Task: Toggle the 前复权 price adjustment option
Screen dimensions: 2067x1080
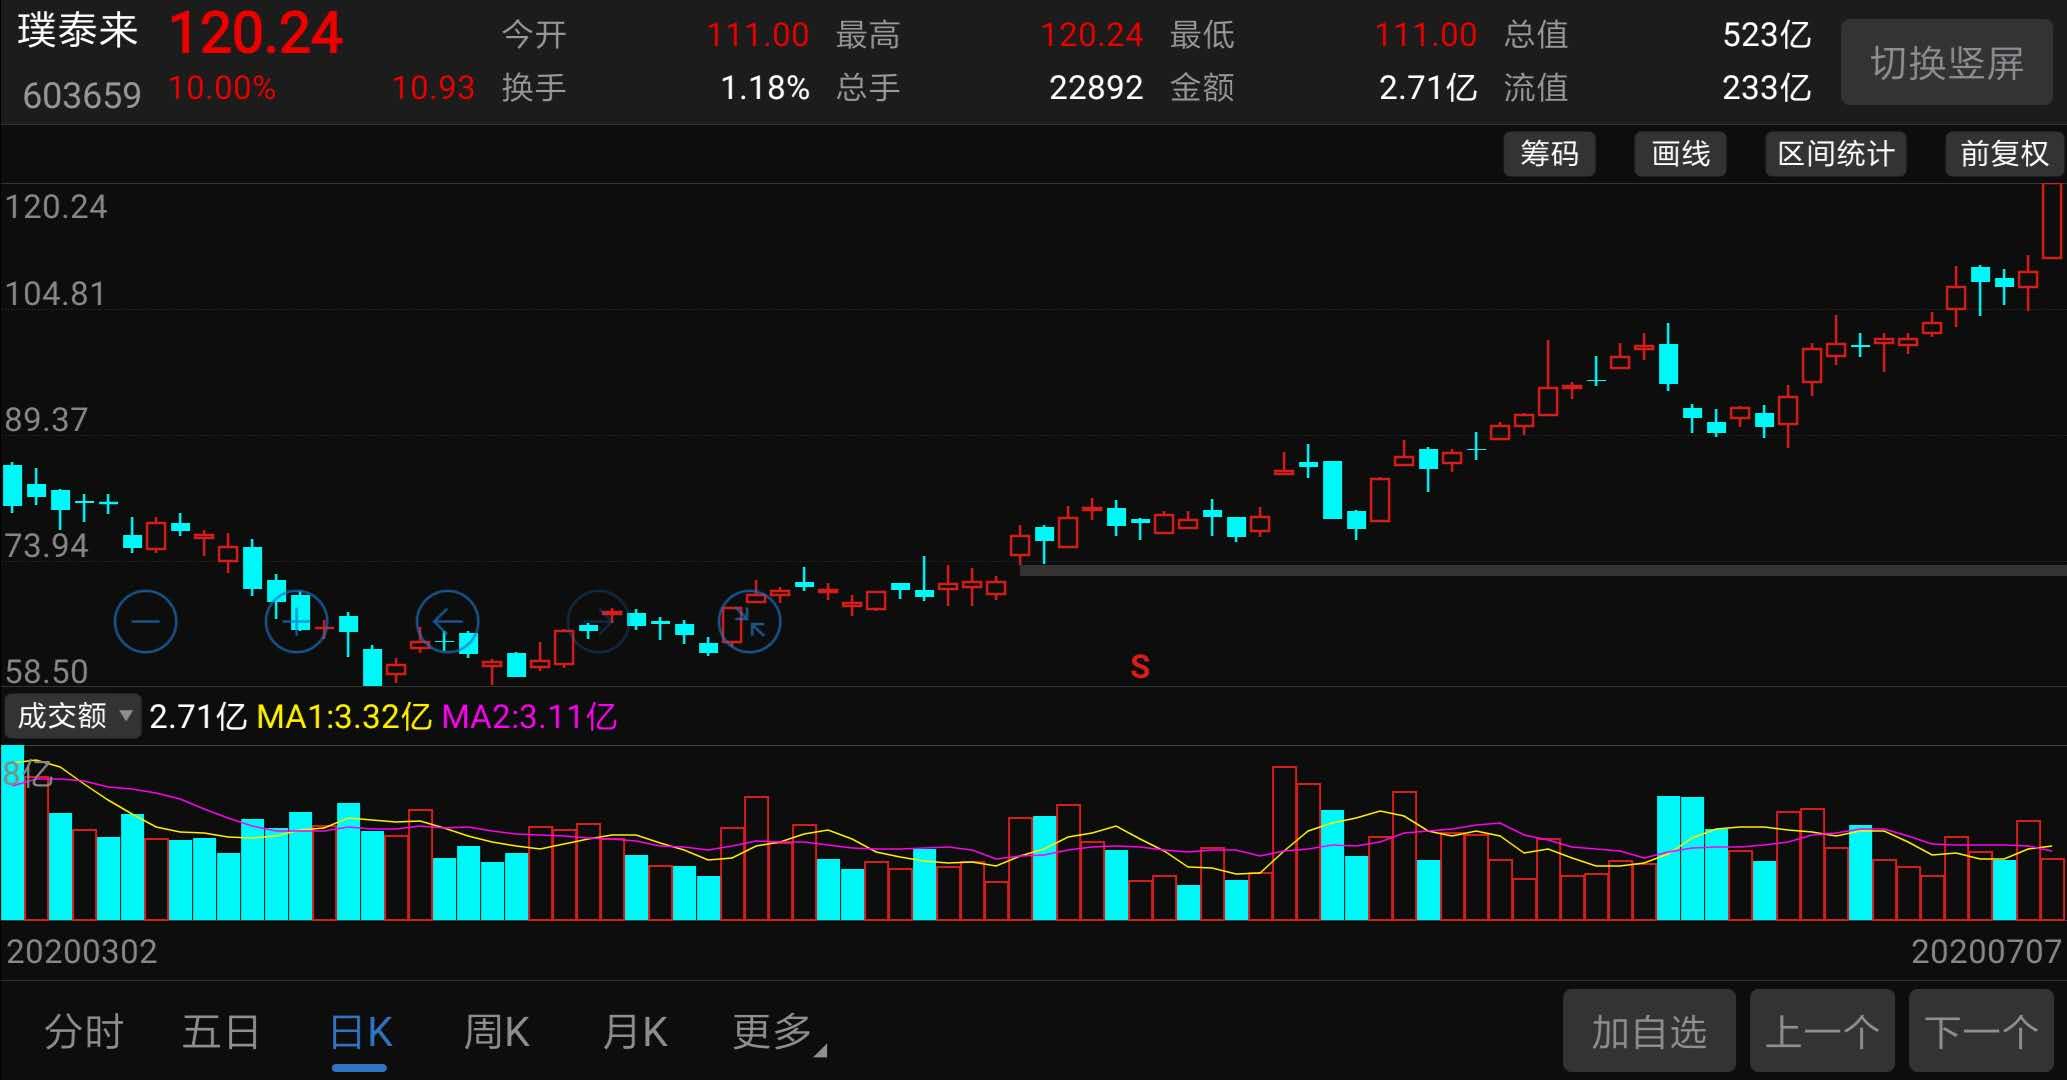Action: (x=2004, y=154)
